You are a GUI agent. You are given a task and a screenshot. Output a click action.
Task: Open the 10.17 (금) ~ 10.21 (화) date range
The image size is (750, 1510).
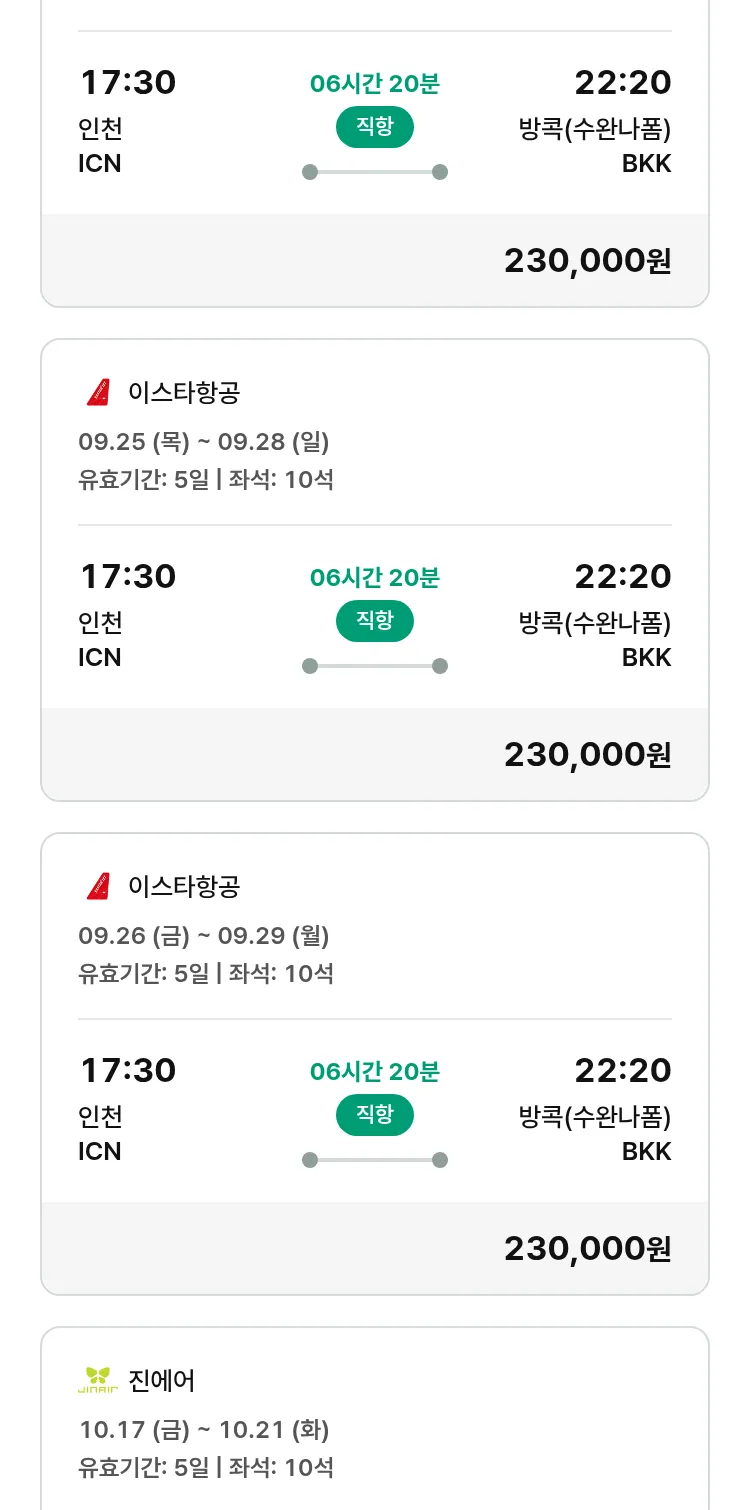pos(204,1430)
